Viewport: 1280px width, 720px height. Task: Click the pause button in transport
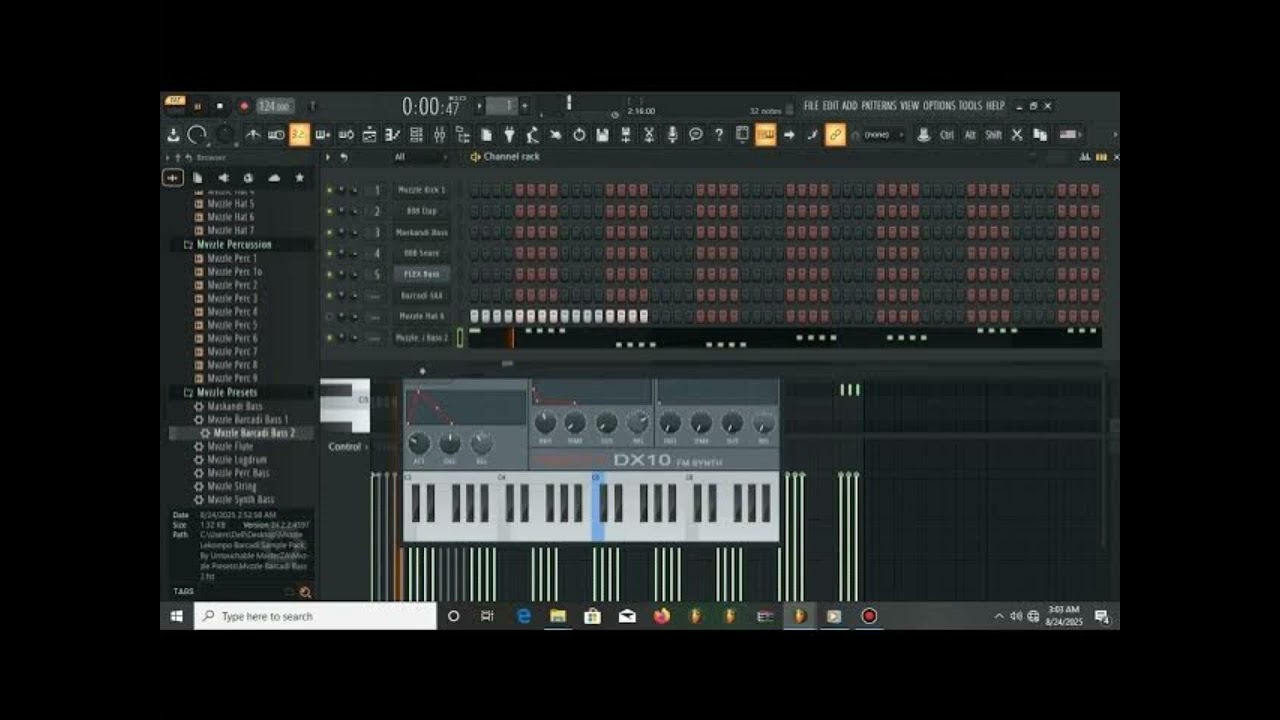[x=197, y=106]
